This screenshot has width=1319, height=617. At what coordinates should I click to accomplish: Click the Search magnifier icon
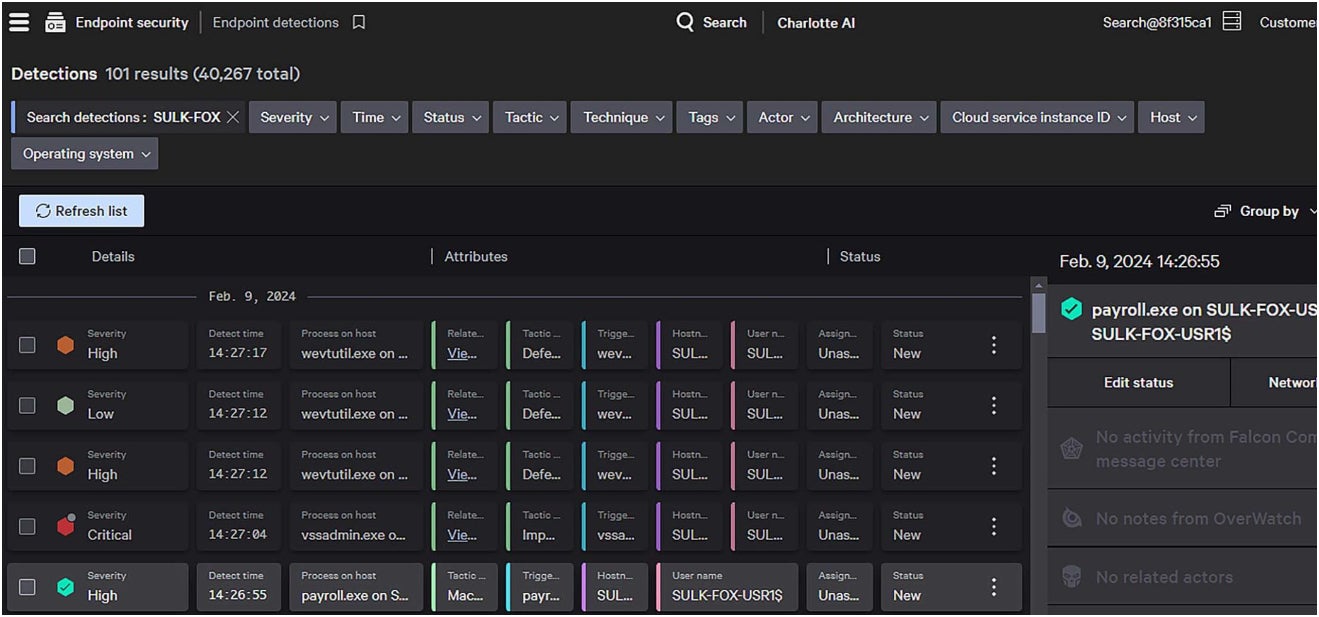685,22
